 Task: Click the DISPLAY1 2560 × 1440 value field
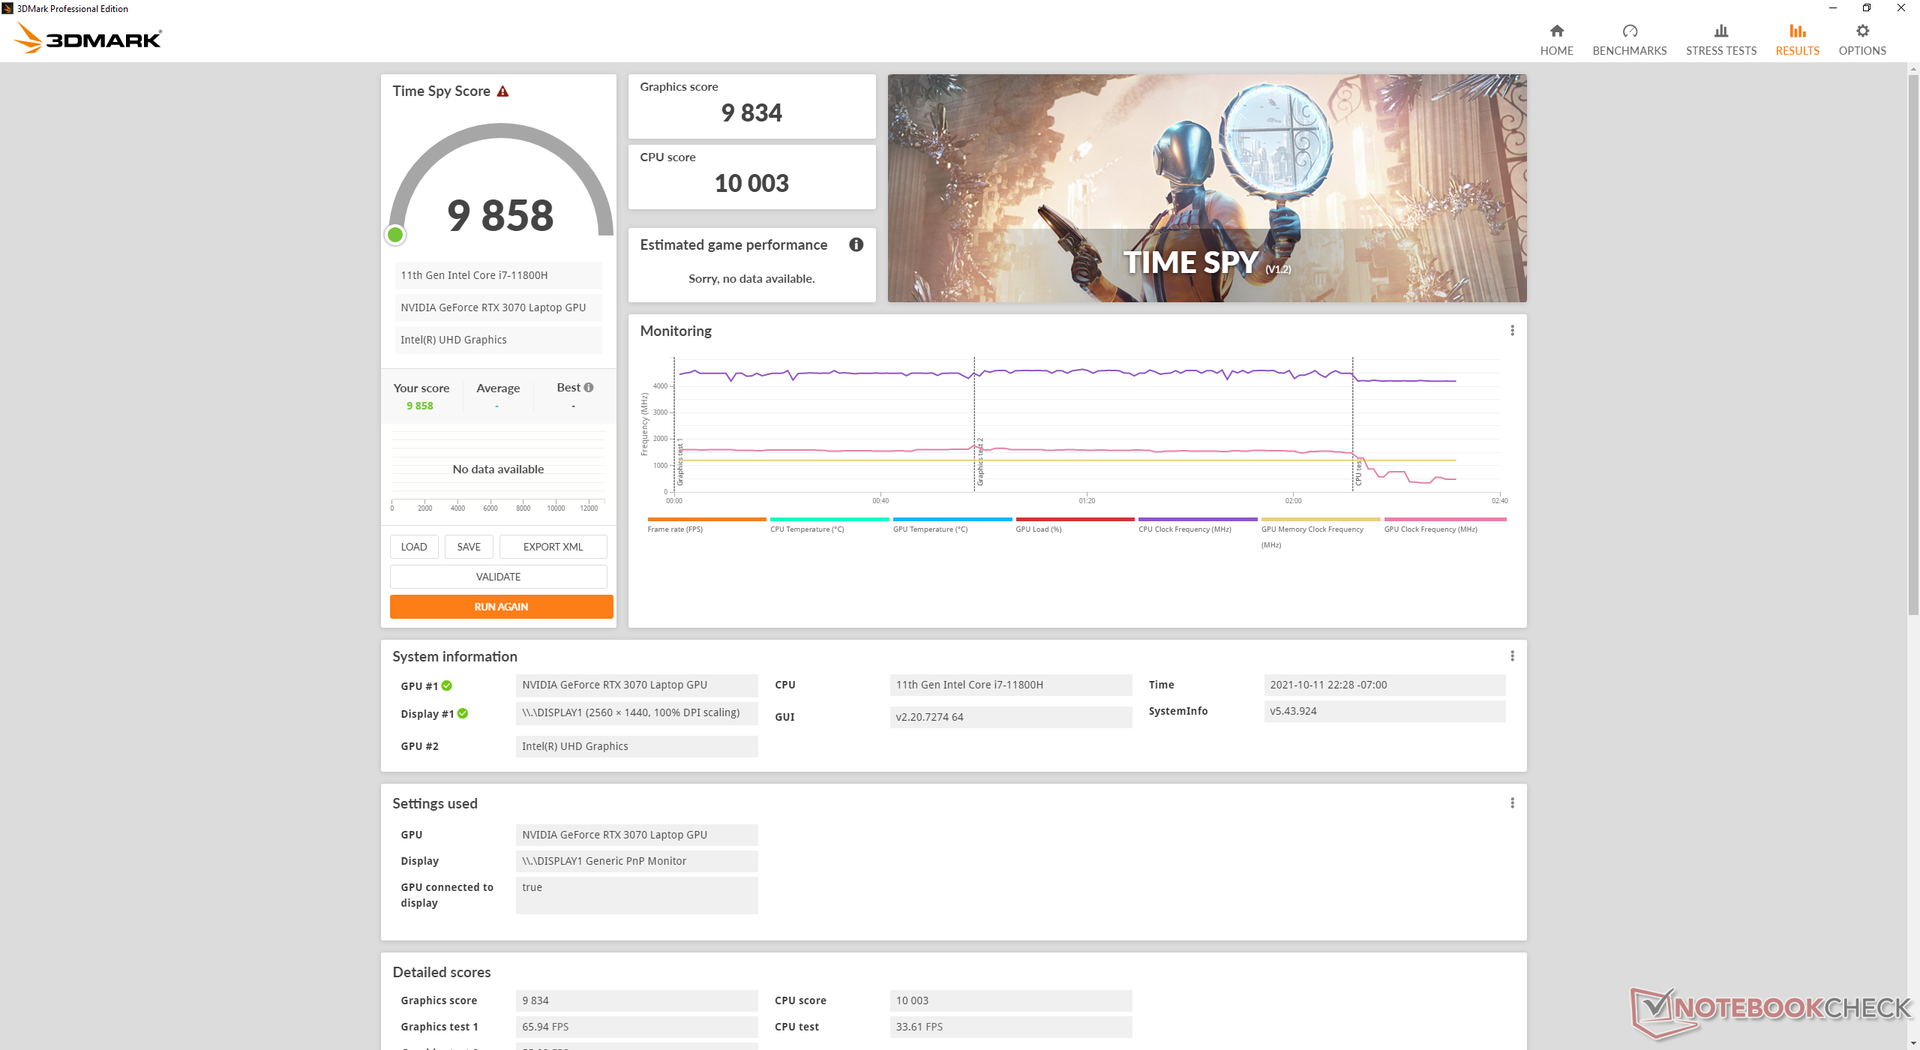click(x=637, y=713)
